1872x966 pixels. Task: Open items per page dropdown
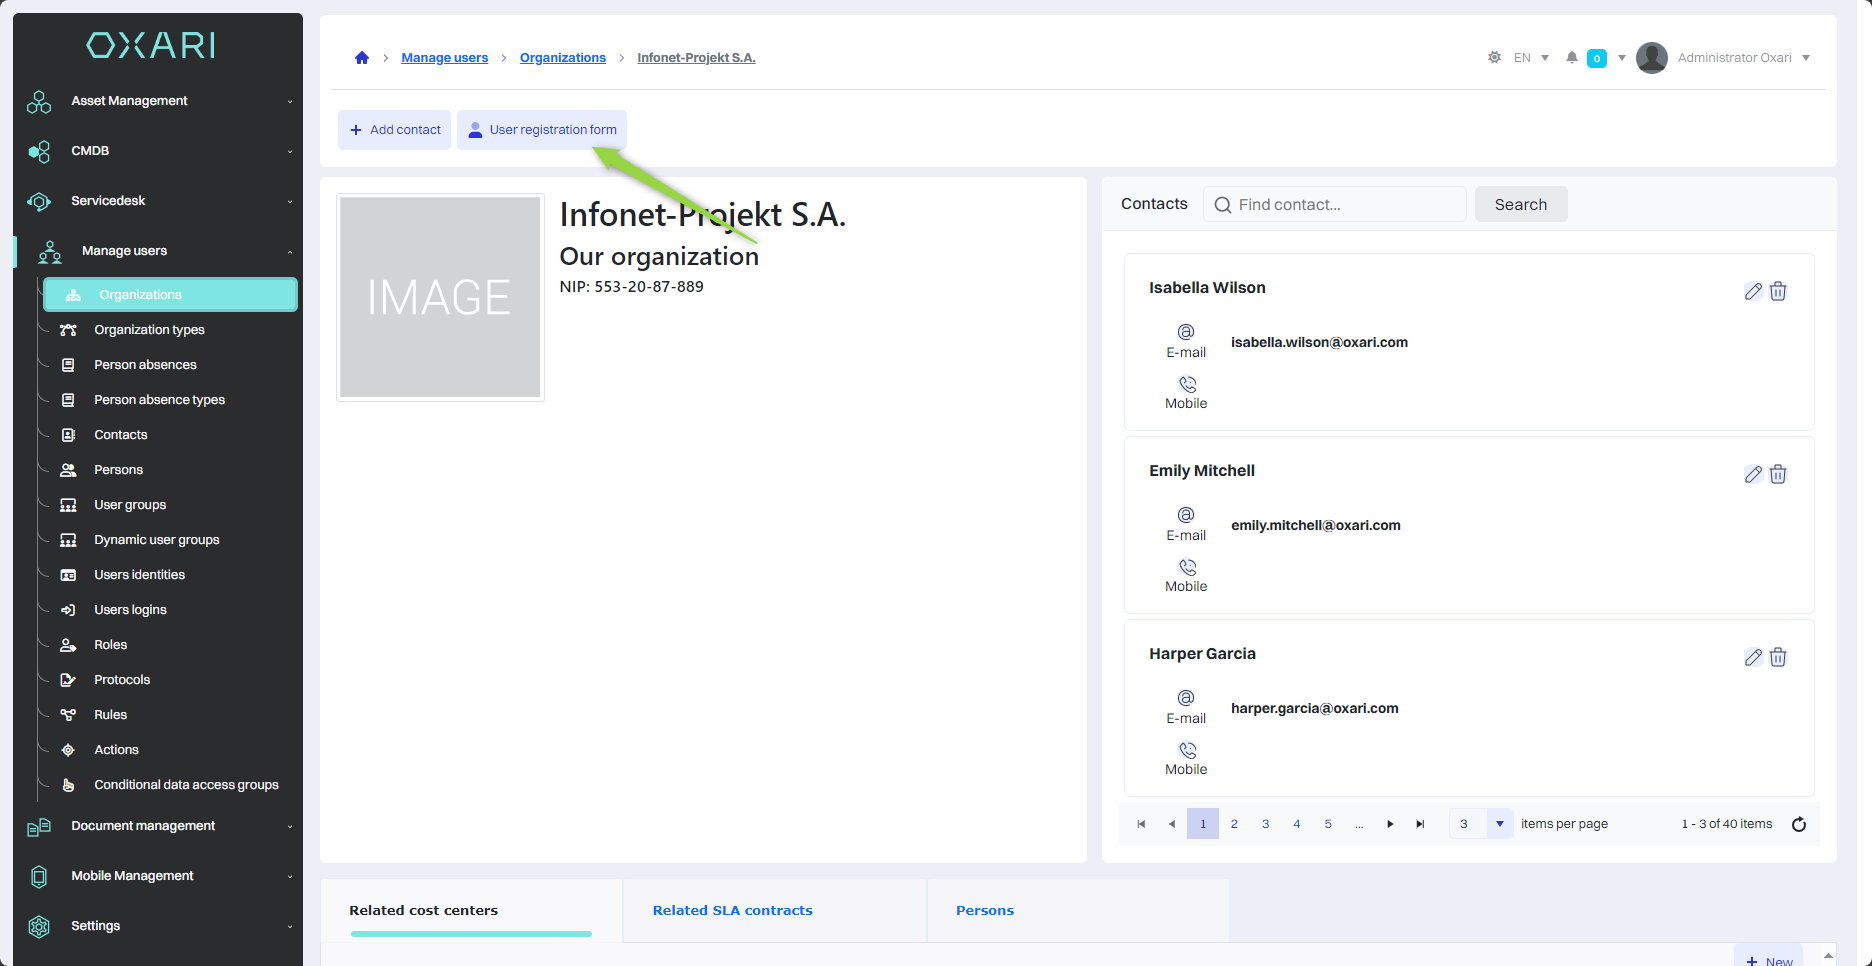pos(1499,824)
